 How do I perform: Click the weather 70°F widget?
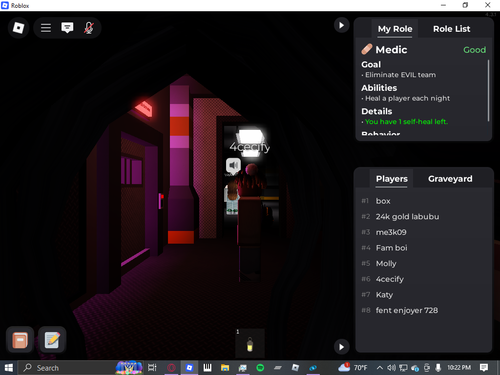(x=353, y=368)
